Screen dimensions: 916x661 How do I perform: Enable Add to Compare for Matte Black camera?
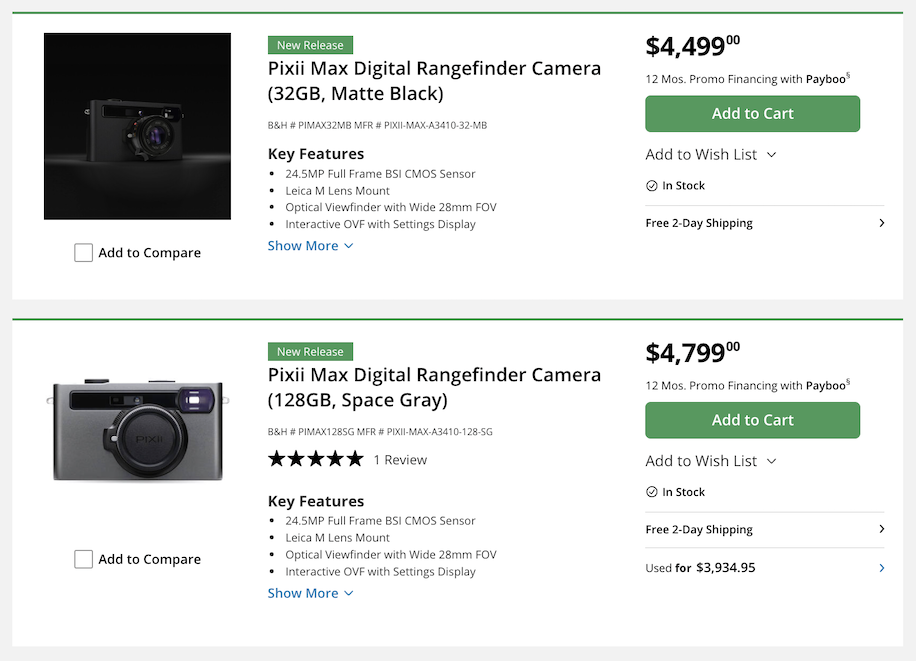(x=84, y=252)
